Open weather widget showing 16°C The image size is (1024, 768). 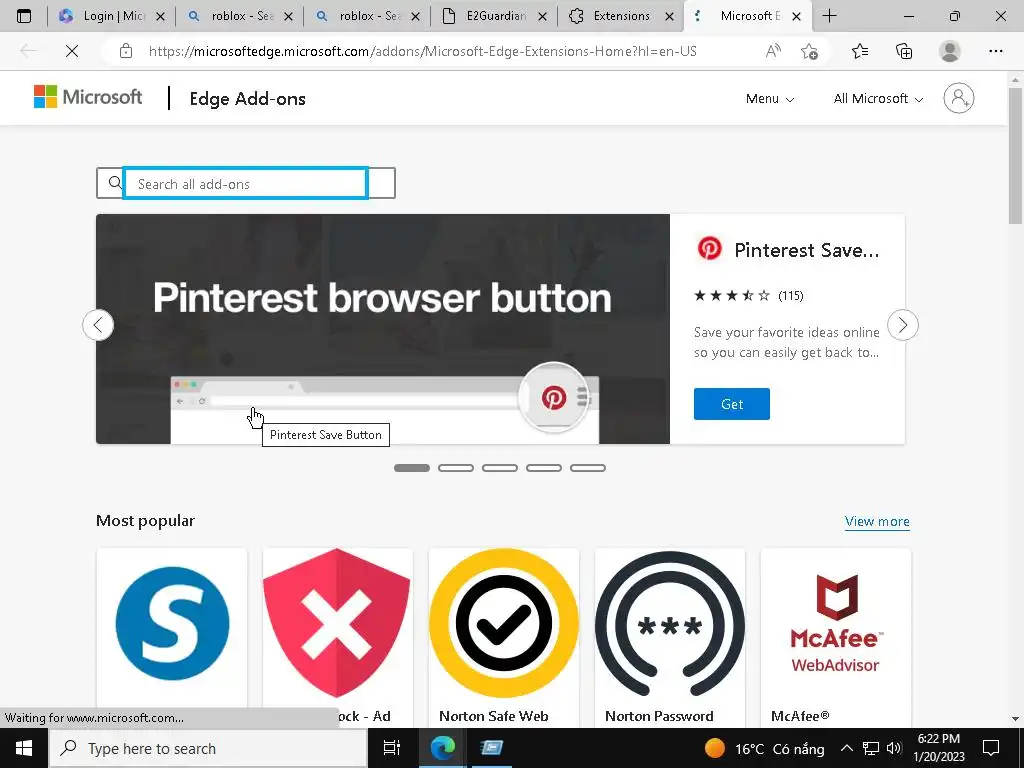[764, 748]
